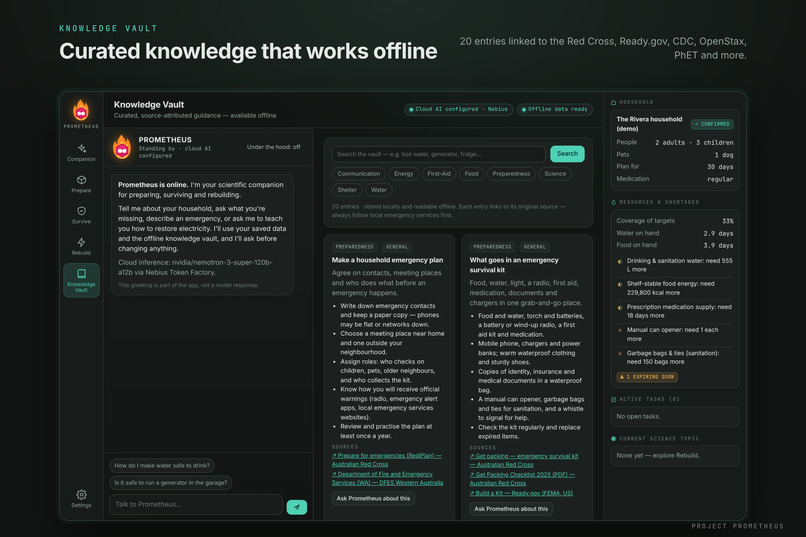
Task: Click the Confirmed household badge
Action: pyautogui.click(x=712, y=124)
